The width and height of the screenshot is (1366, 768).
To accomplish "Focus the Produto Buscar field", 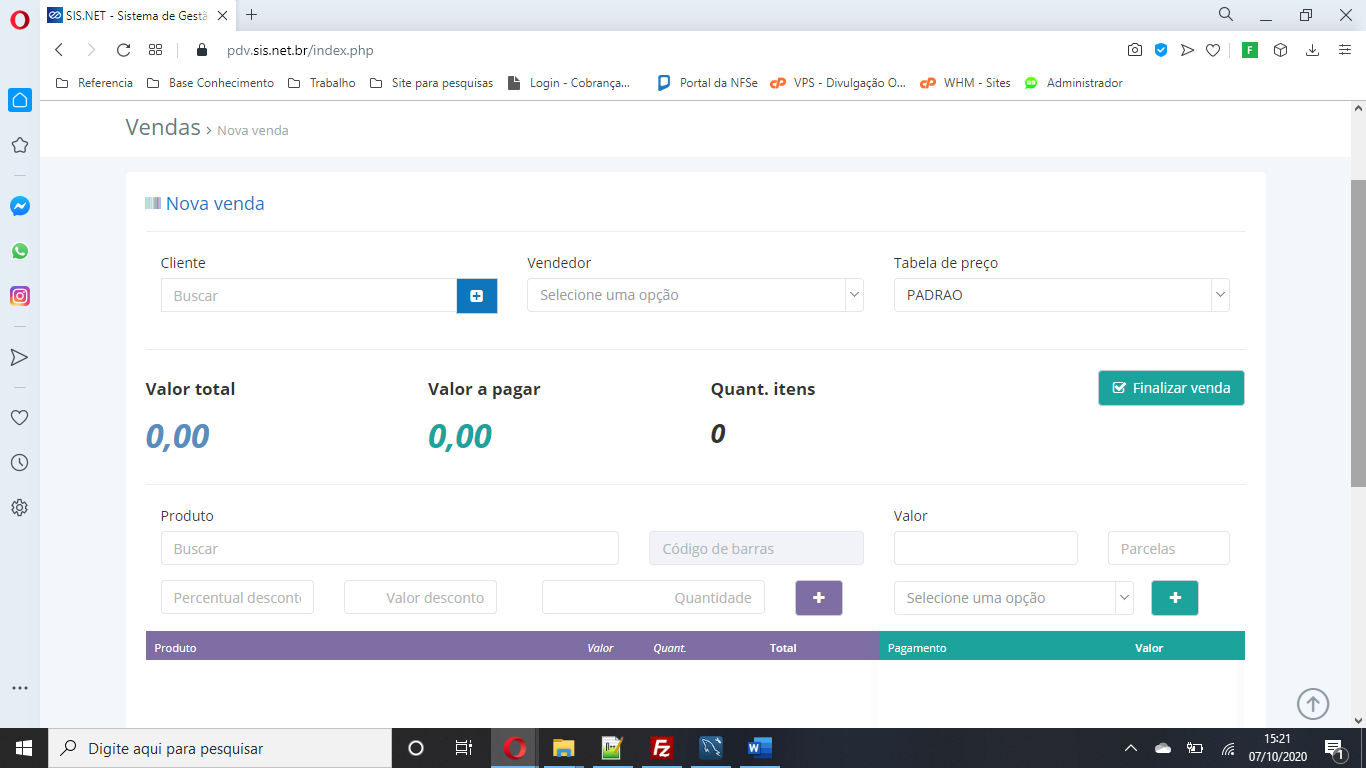I will tap(390, 548).
